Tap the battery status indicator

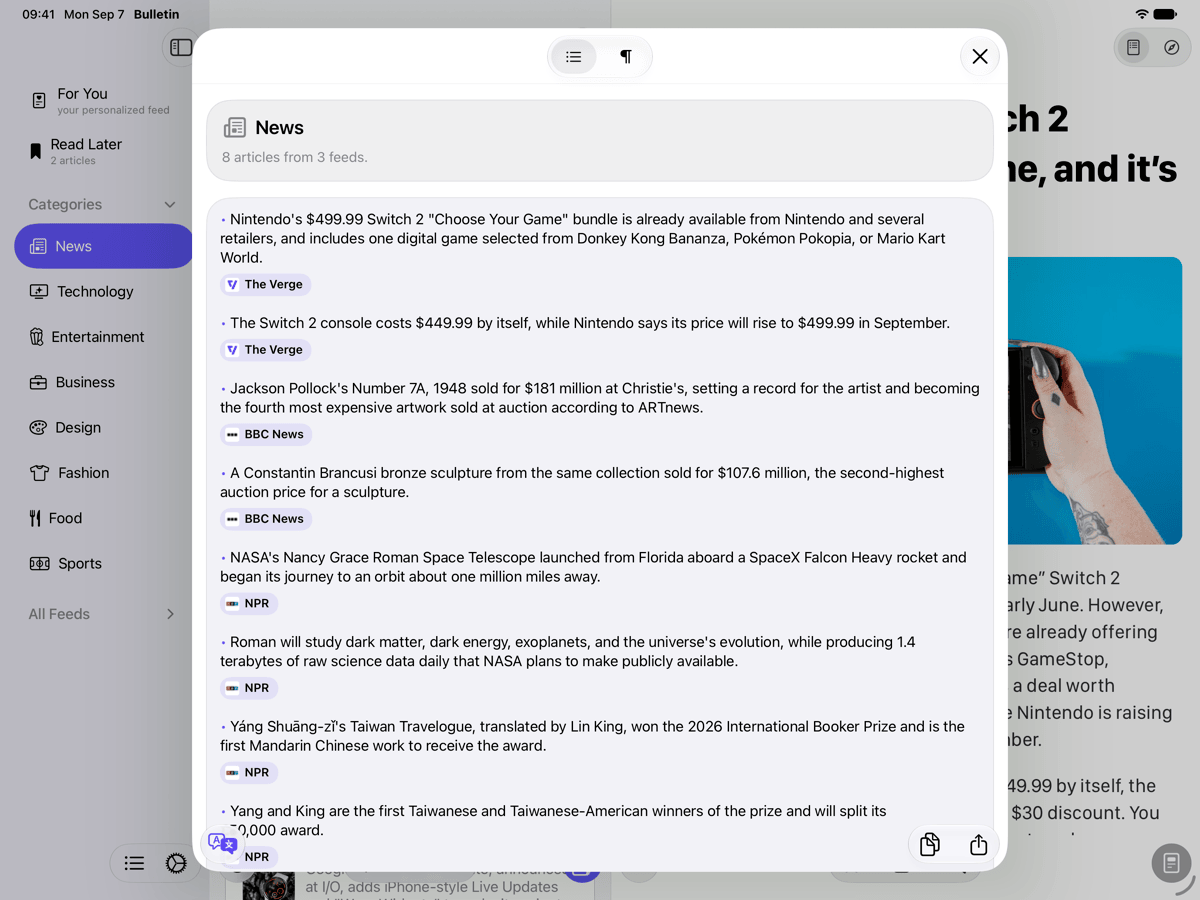click(x=1165, y=14)
